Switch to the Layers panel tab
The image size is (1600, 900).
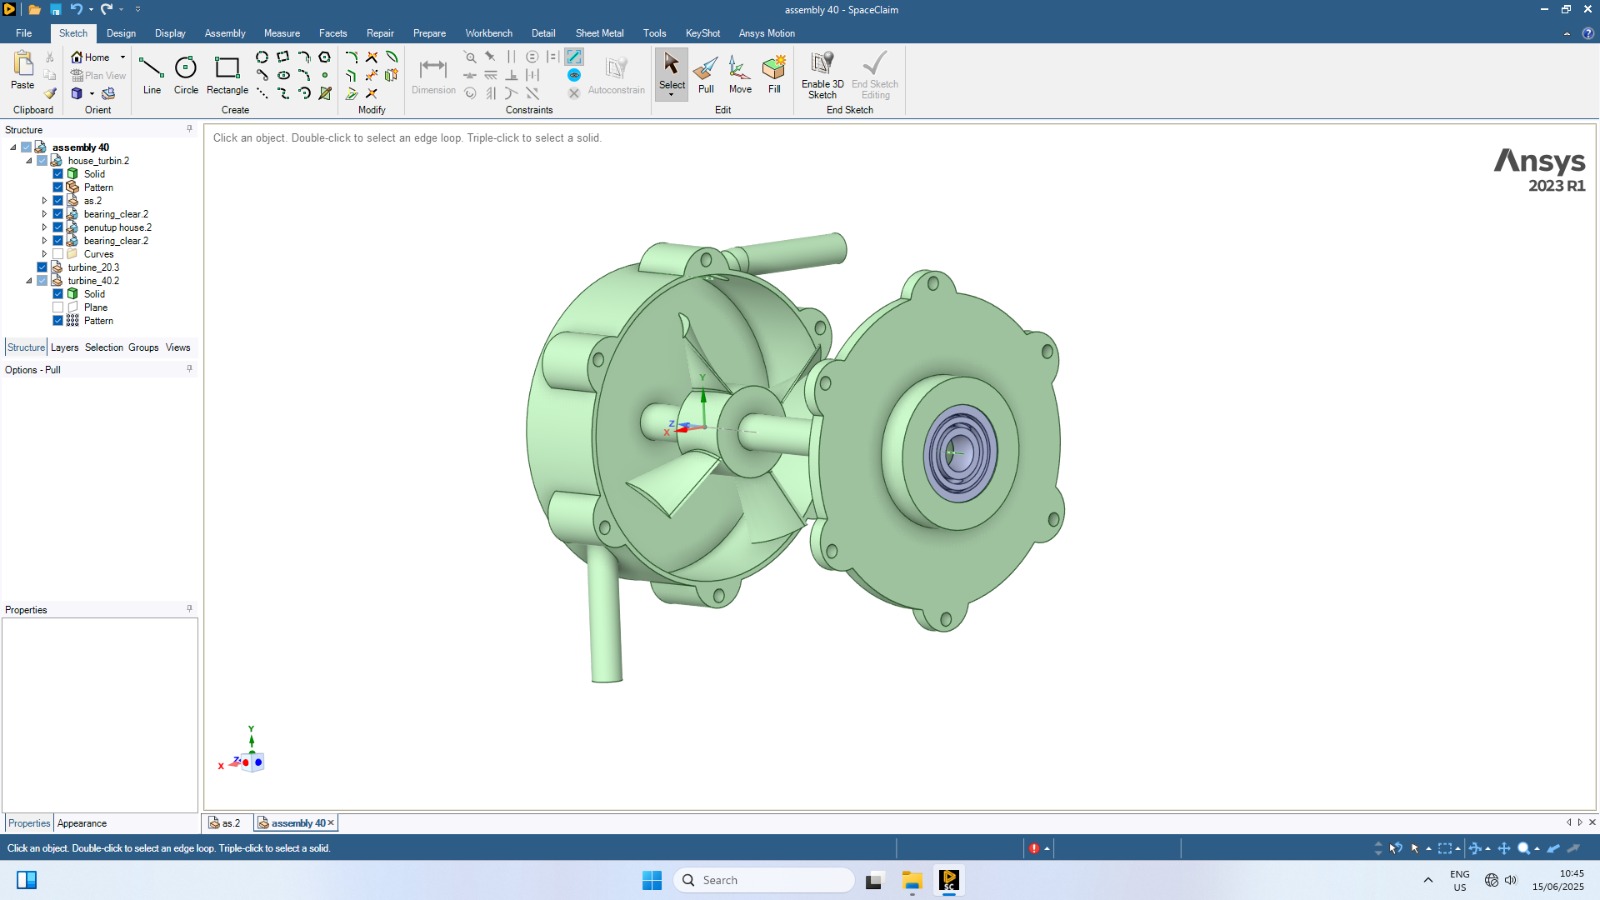(65, 348)
